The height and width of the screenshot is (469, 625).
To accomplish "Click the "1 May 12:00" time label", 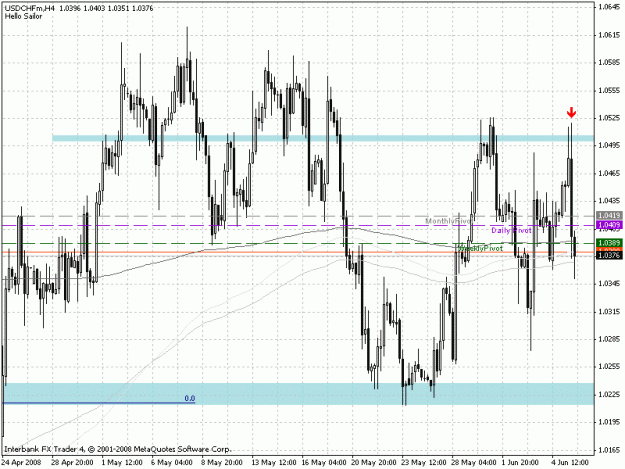I will (x=122, y=462).
